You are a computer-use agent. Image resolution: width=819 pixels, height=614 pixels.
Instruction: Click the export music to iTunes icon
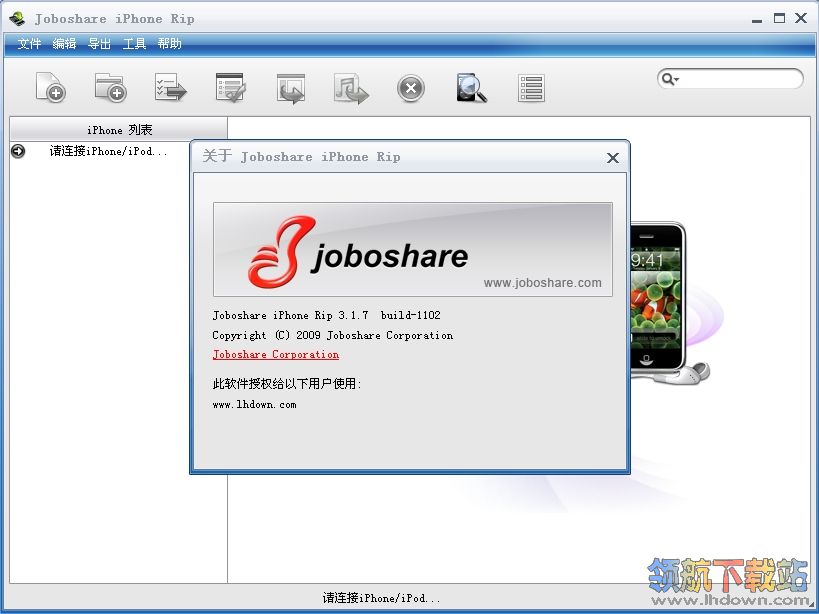point(351,88)
